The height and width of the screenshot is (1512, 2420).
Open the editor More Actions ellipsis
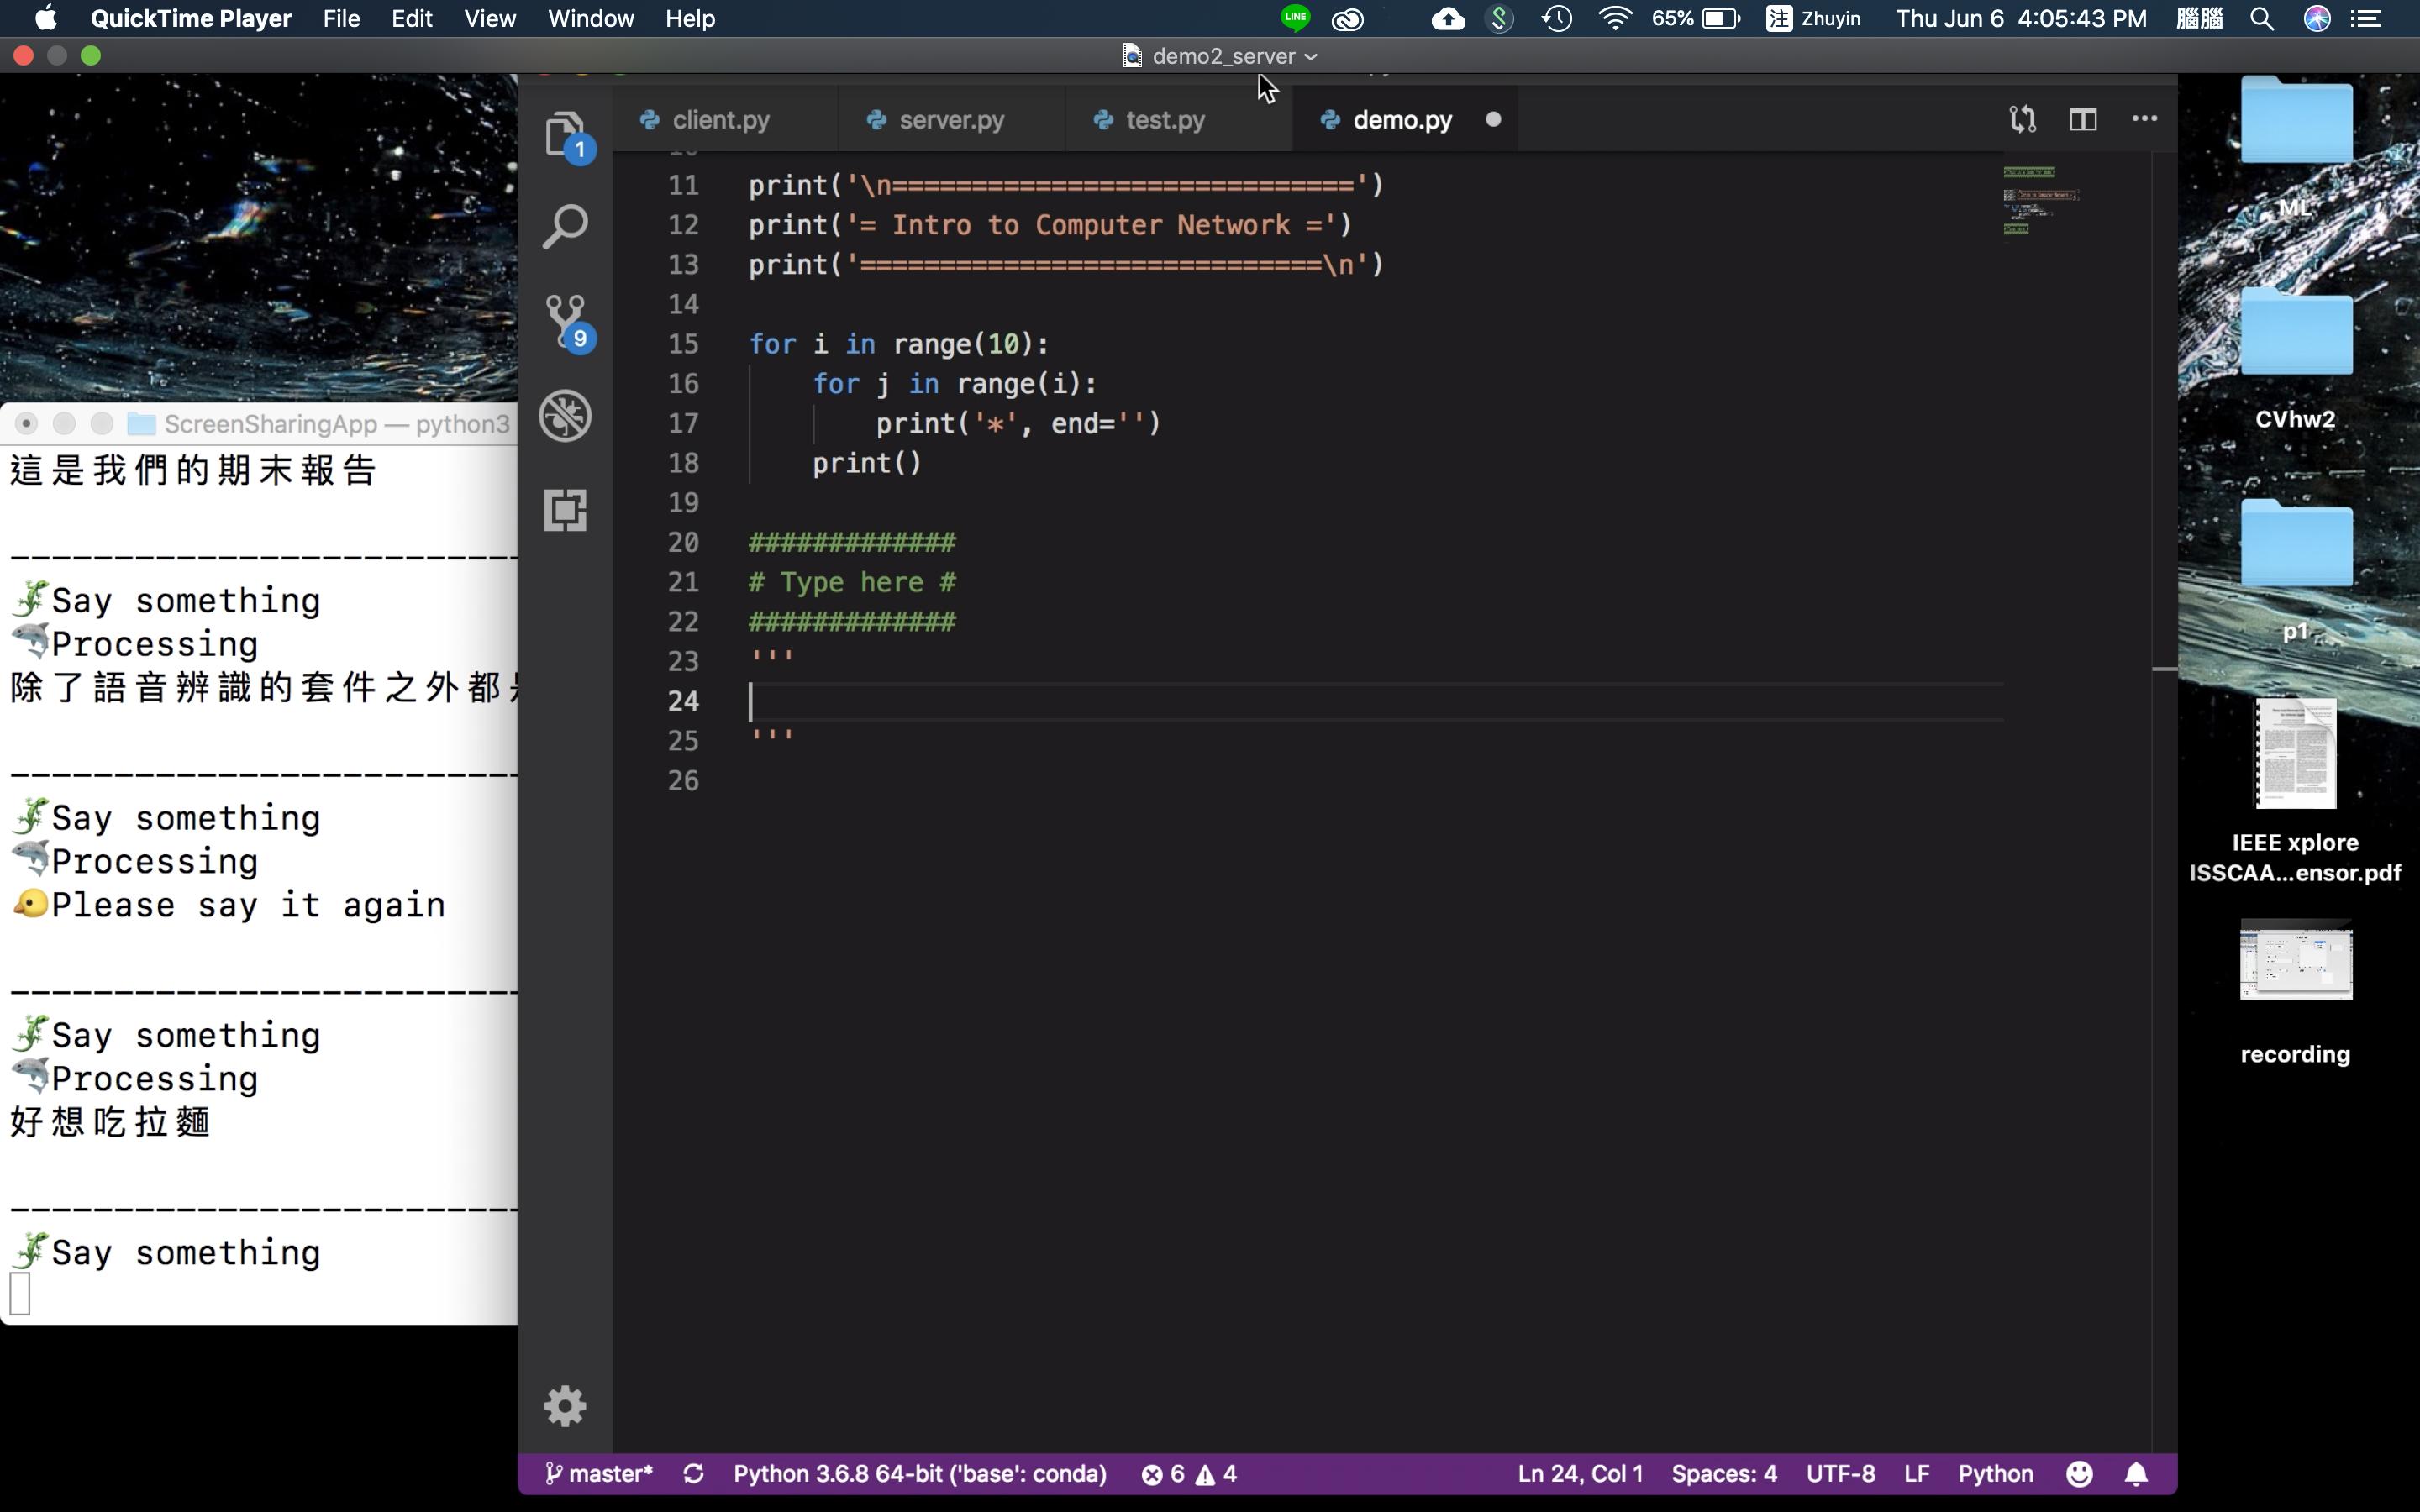[2144, 119]
